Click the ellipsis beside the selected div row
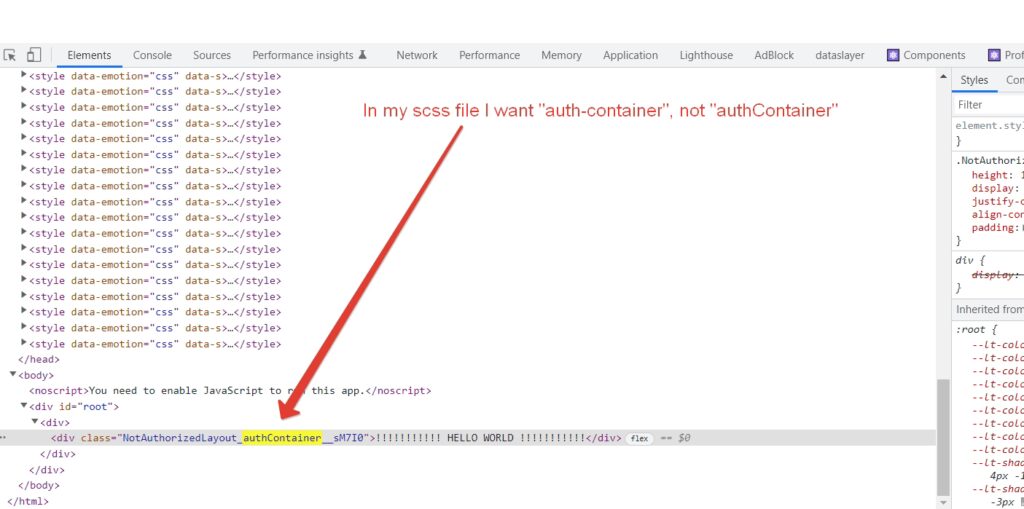 [x=4, y=438]
